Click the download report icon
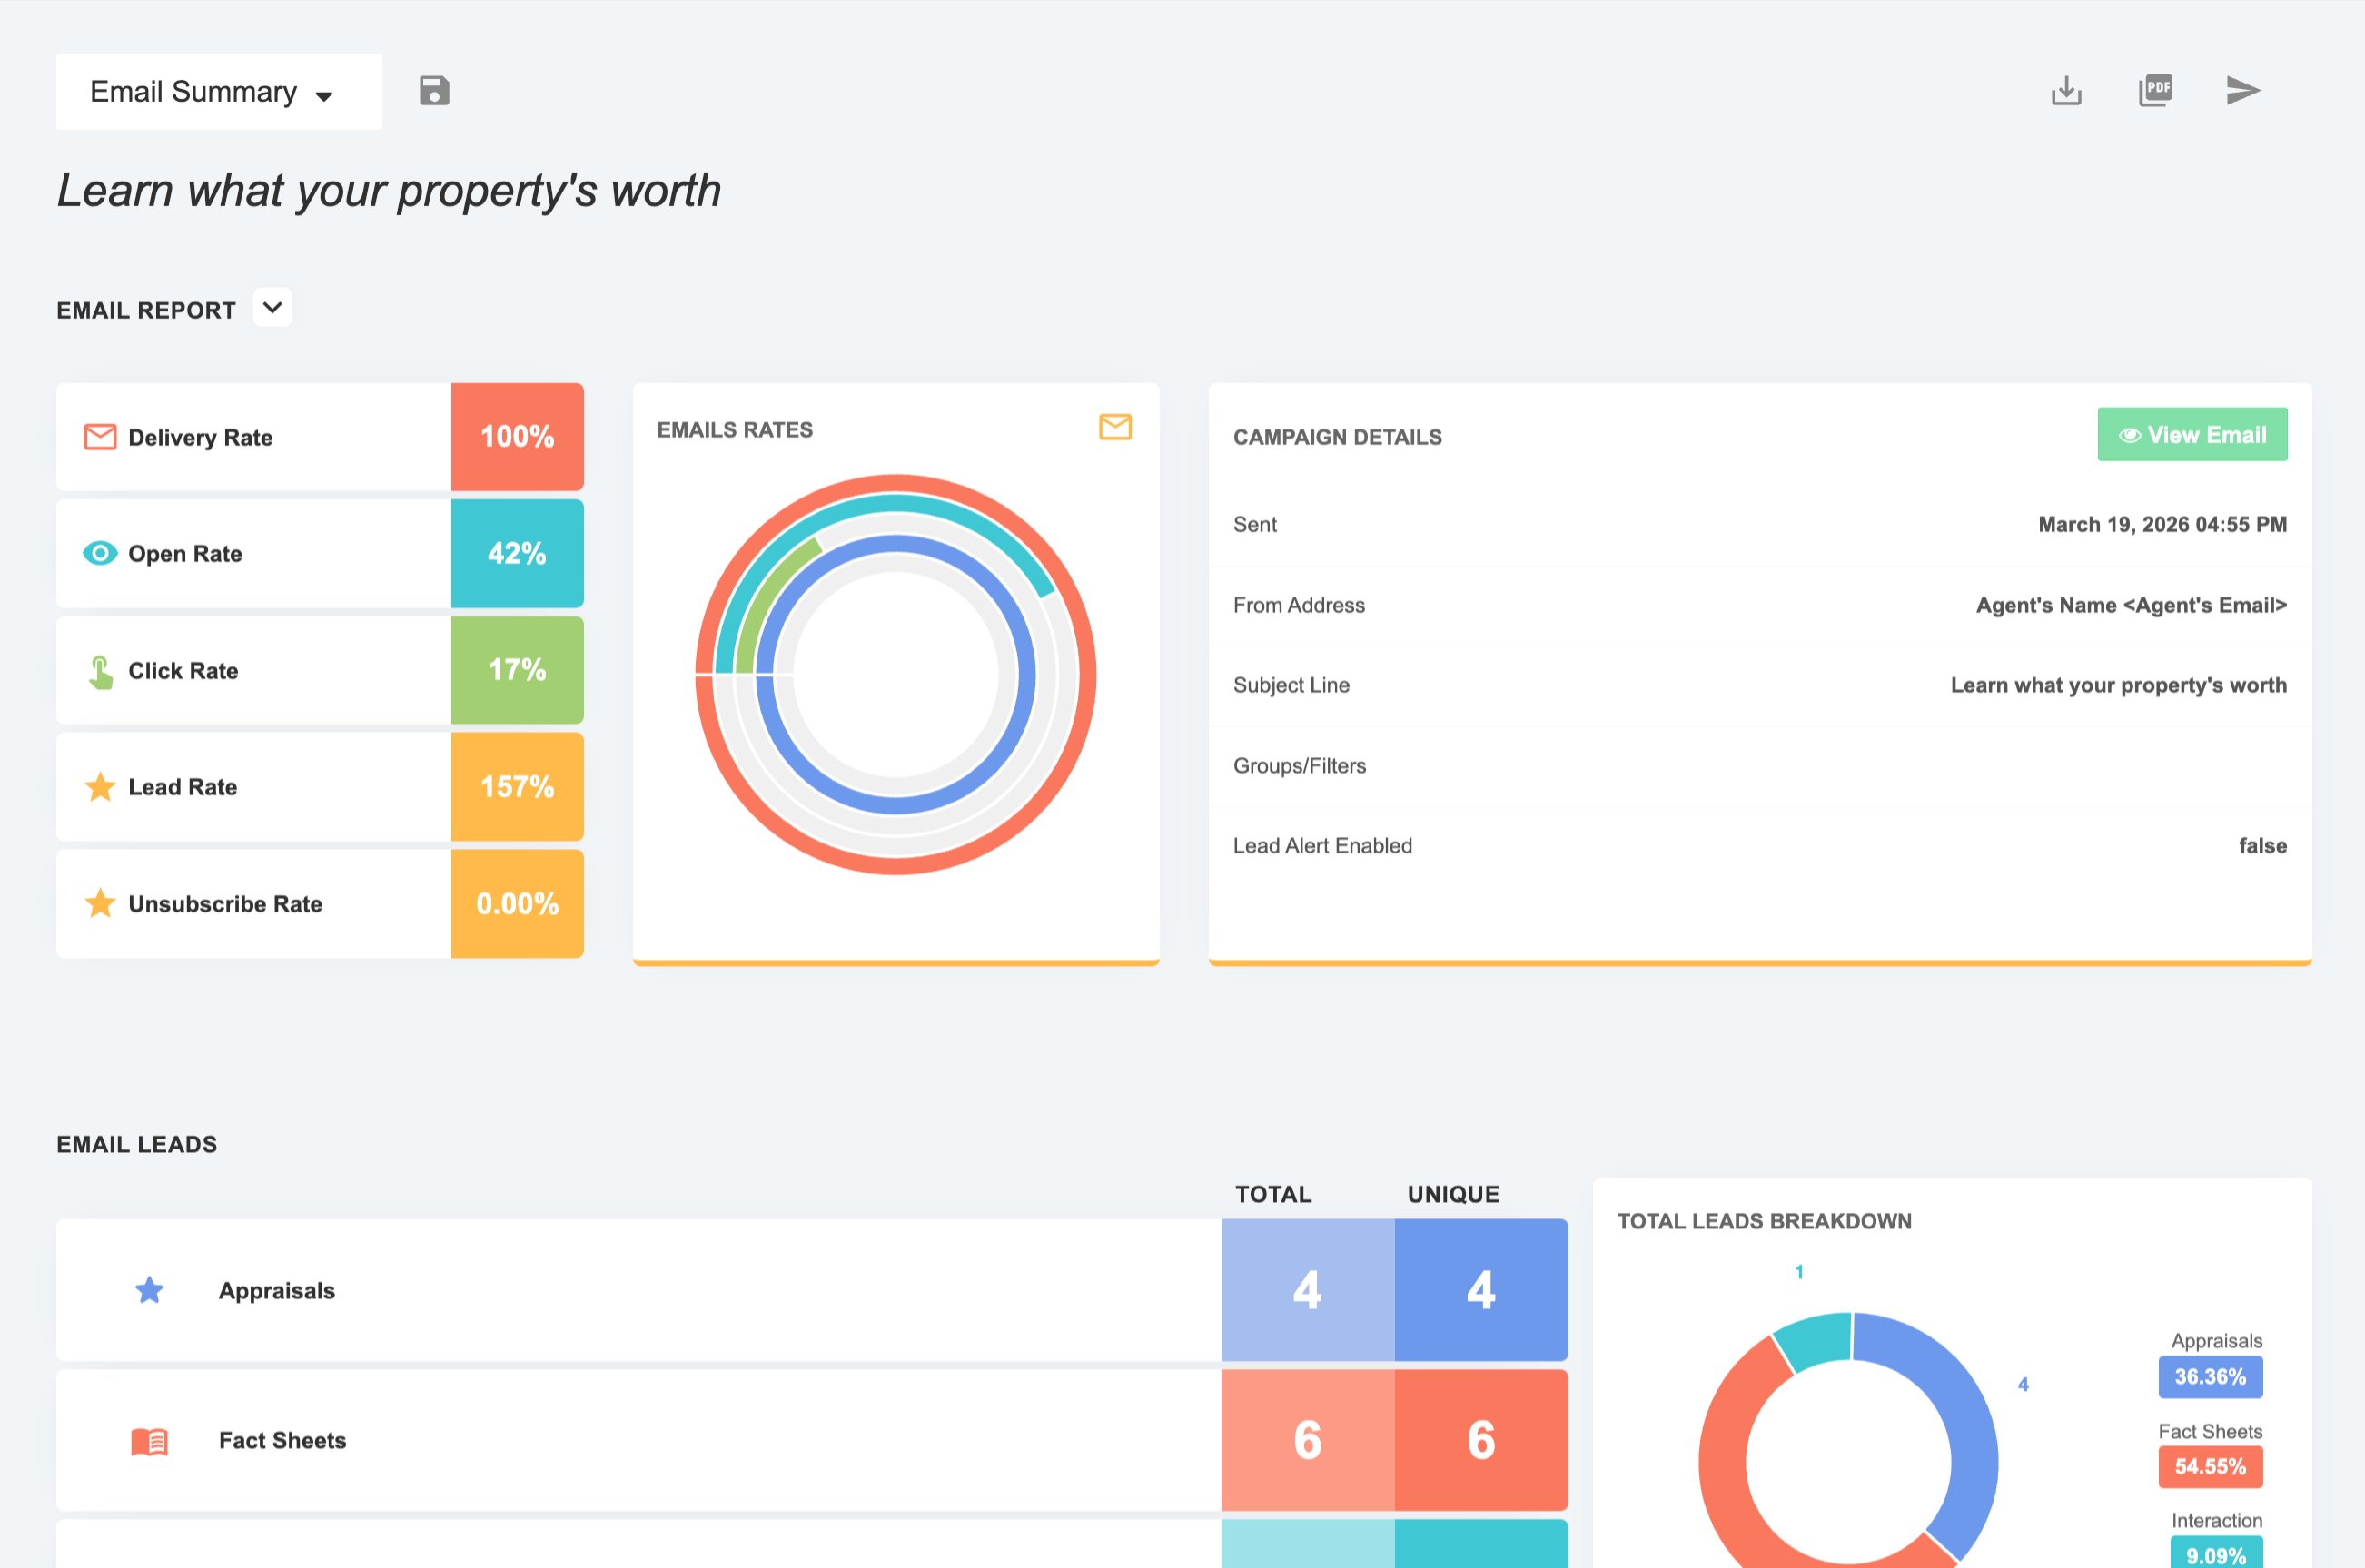This screenshot has height=1568, width=2365. 2066,91
